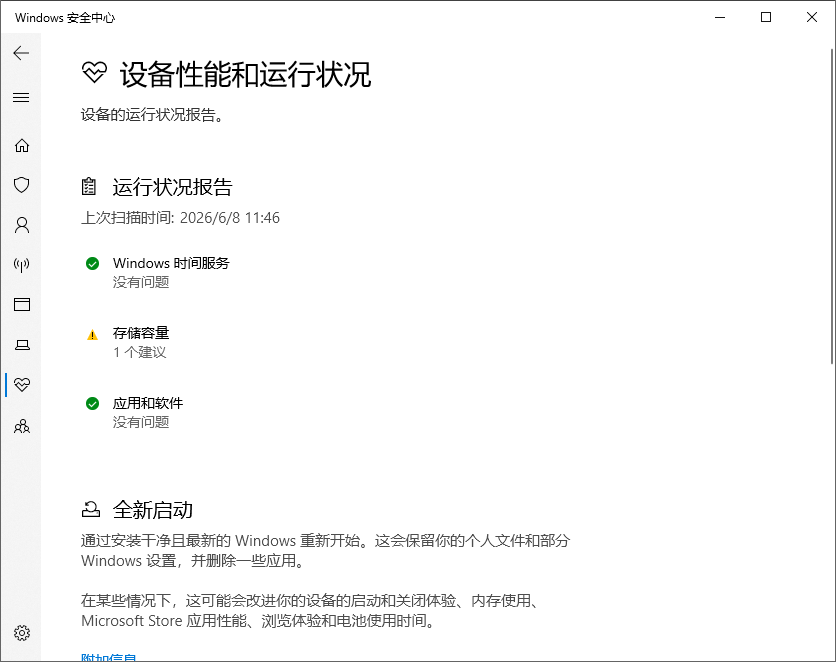This screenshot has height=662, width=836.
Task: Click the 设备的运行状况报告 subtitle
Action: tap(152, 115)
